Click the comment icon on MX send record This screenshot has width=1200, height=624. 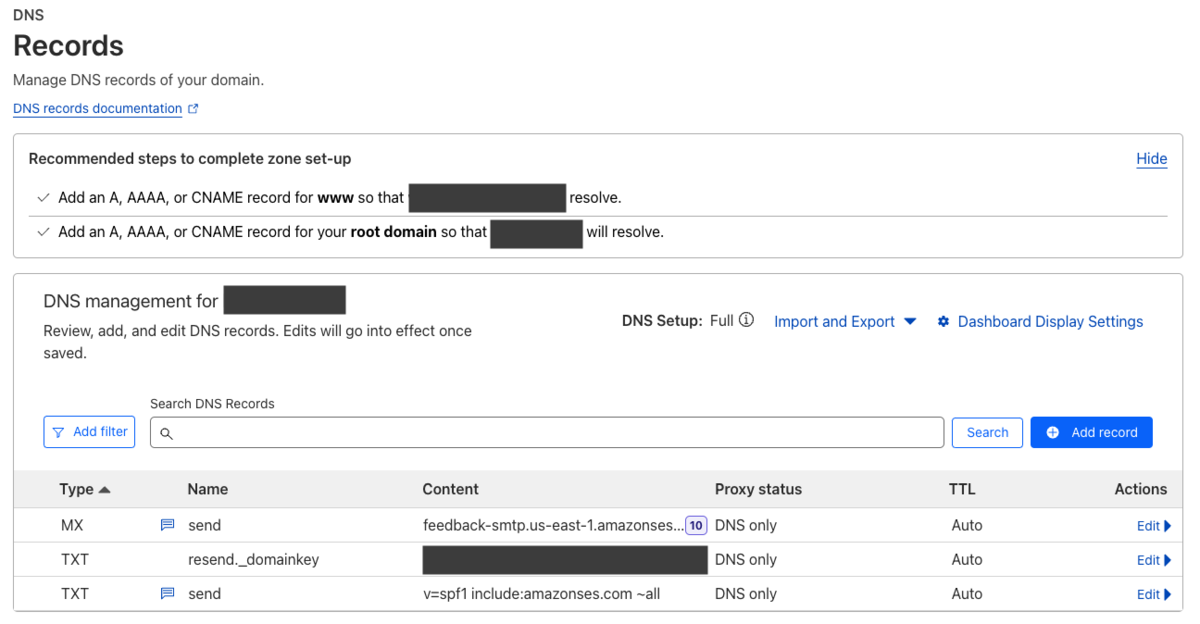pos(168,525)
